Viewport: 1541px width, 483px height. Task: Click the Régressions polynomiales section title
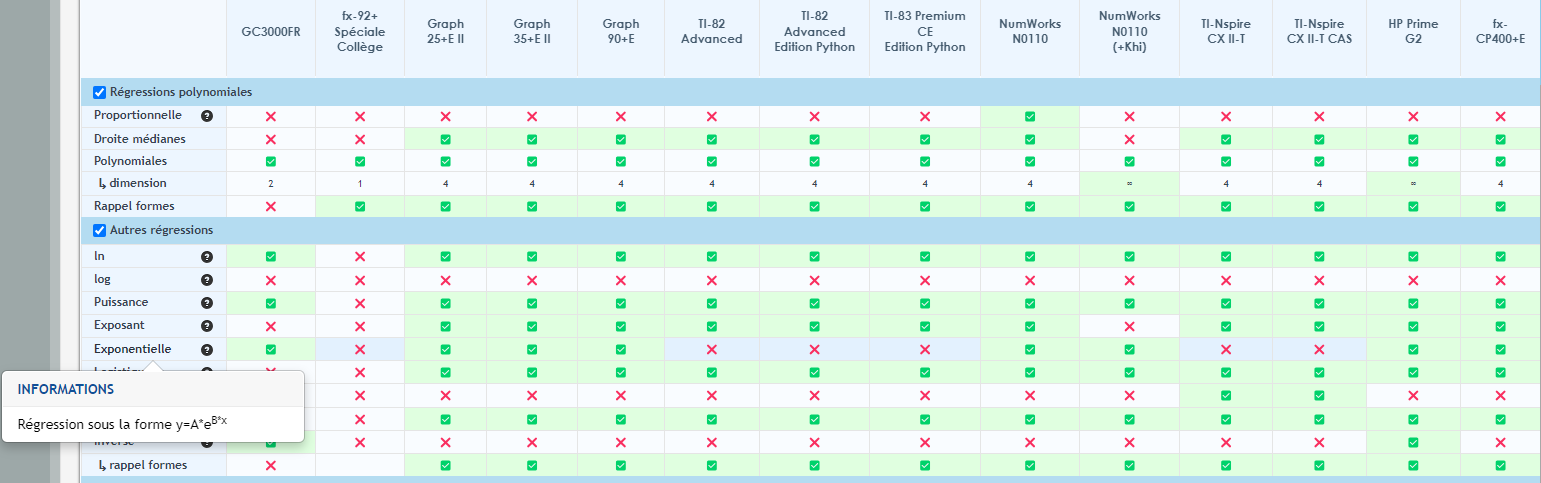click(x=181, y=92)
